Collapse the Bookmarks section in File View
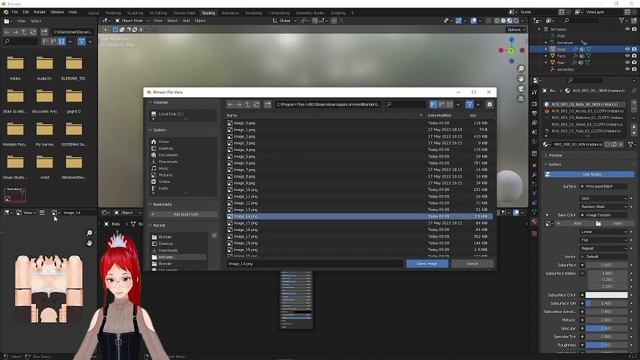Image resolution: width=640 pixels, height=360 pixels. click(150, 204)
